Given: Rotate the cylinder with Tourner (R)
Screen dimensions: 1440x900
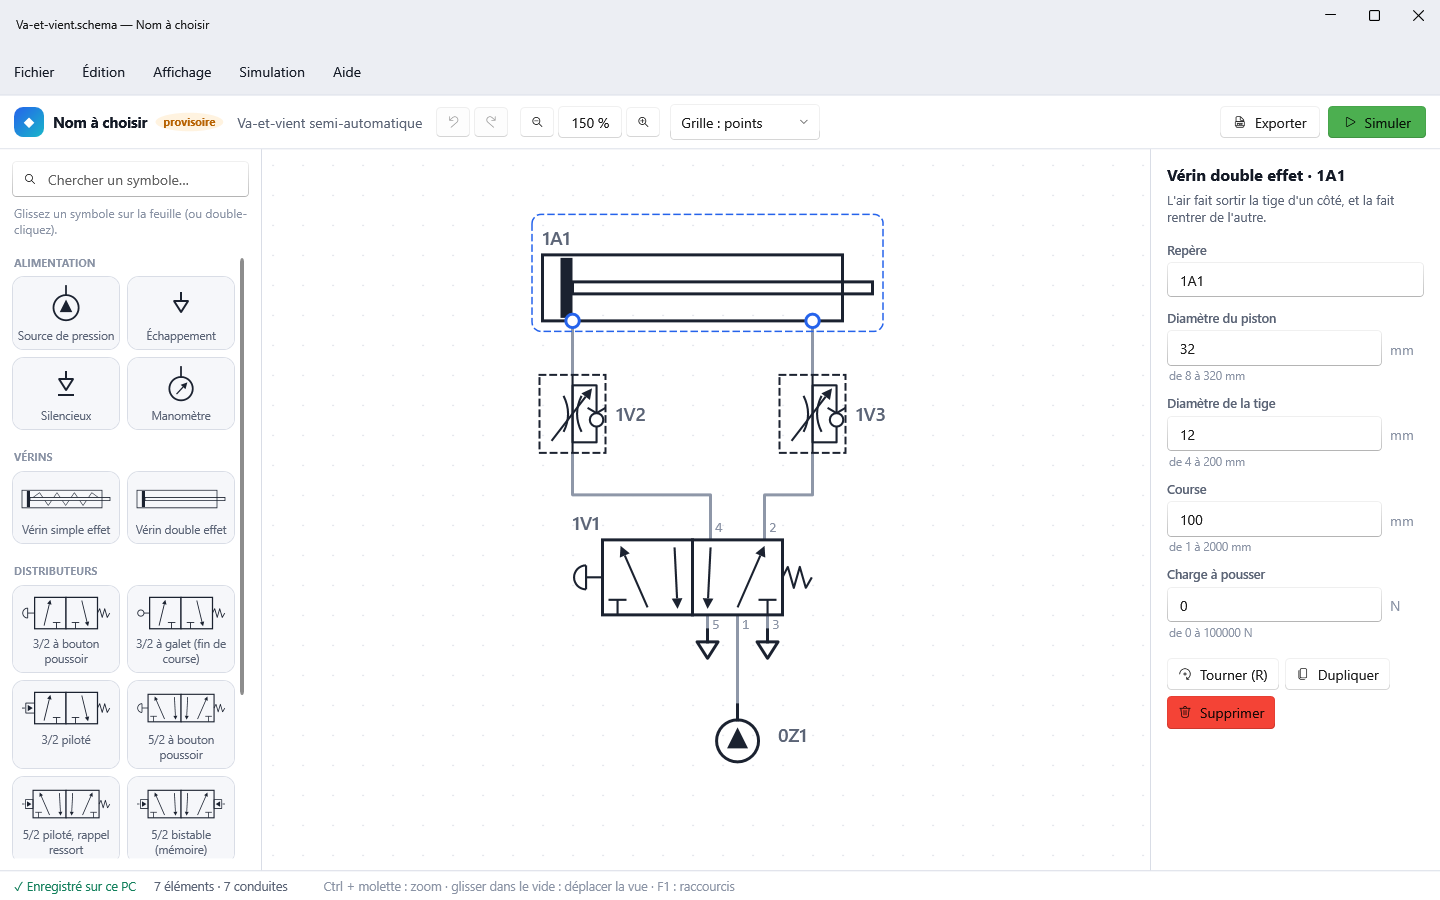Looking at the screenshot, I should coord(1223,674).
